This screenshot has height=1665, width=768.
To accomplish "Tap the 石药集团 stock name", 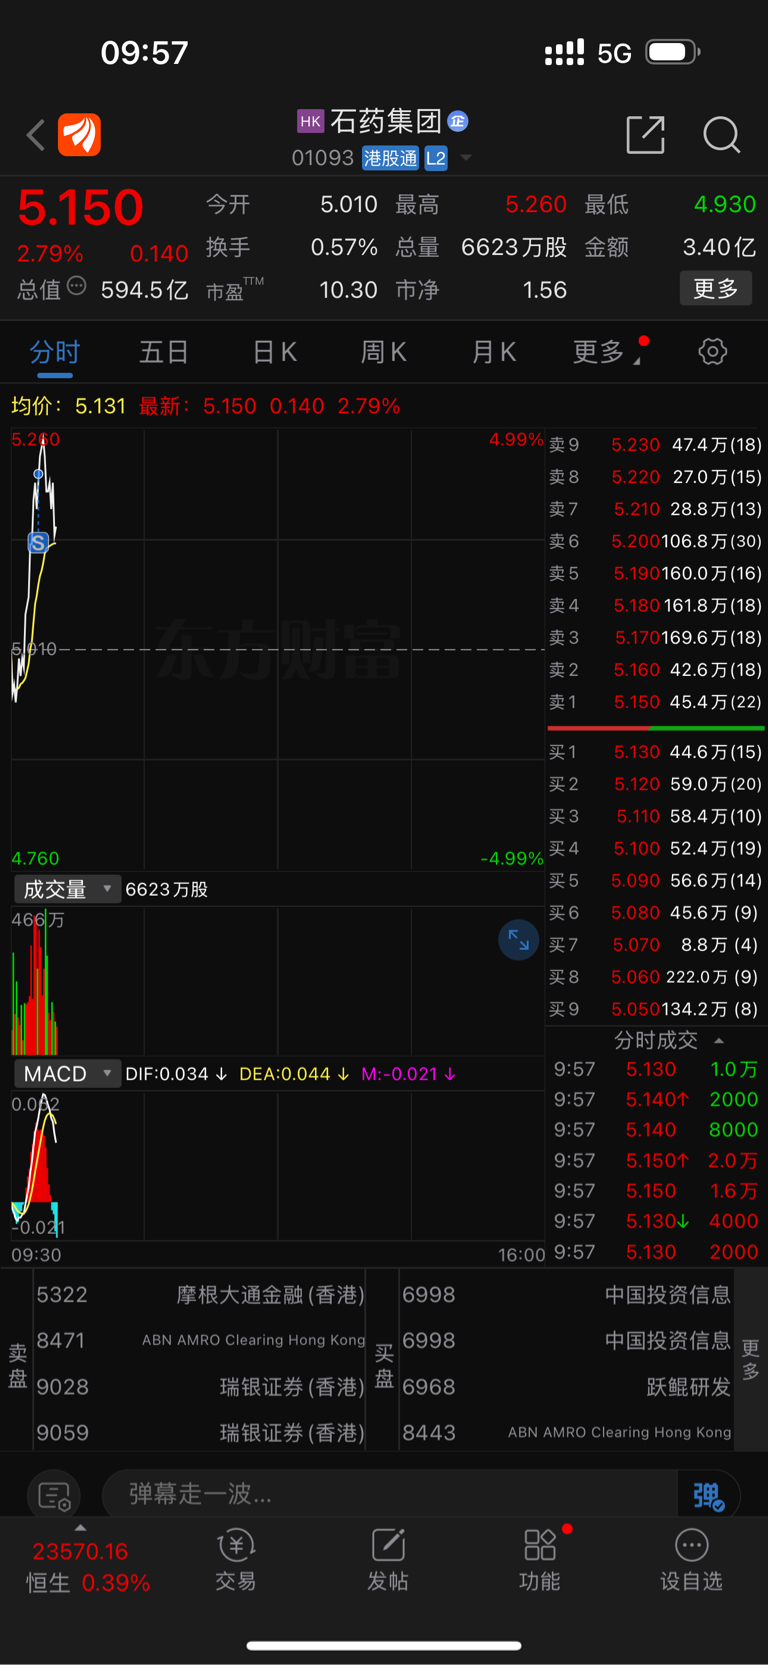I will pyautogui.click(x=385, y=121).
